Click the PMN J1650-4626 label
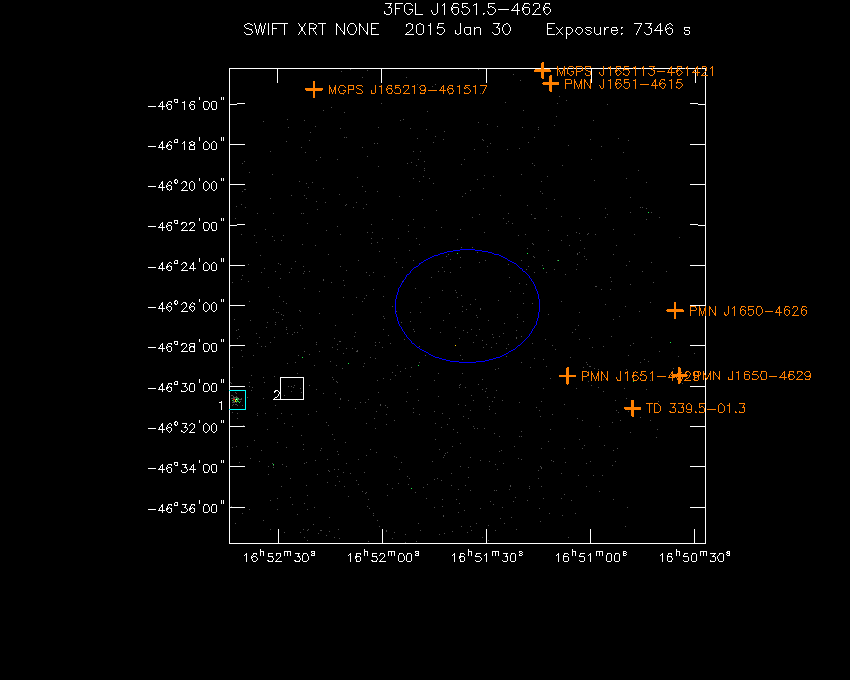The image size is (850, 680). coord(748,311)
